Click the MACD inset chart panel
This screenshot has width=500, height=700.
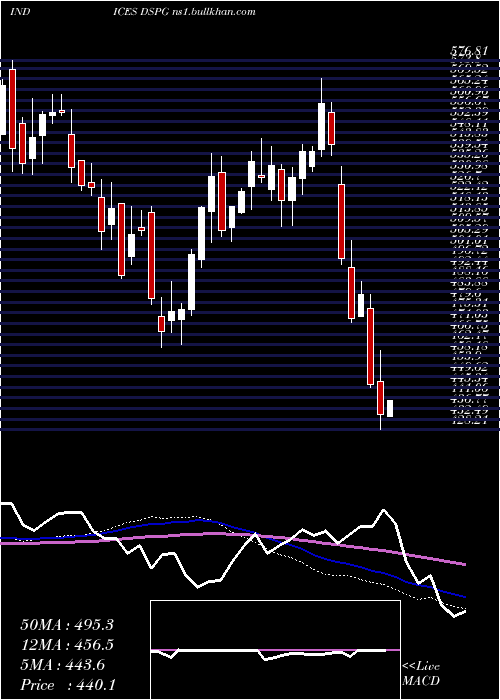(275, 650)
